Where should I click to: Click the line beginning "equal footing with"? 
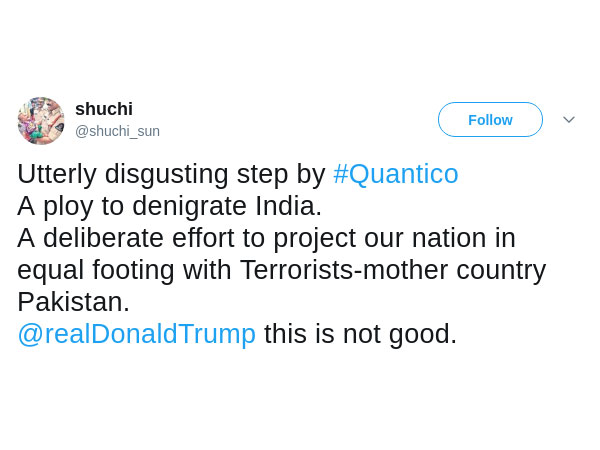click(x=281, y=270)
